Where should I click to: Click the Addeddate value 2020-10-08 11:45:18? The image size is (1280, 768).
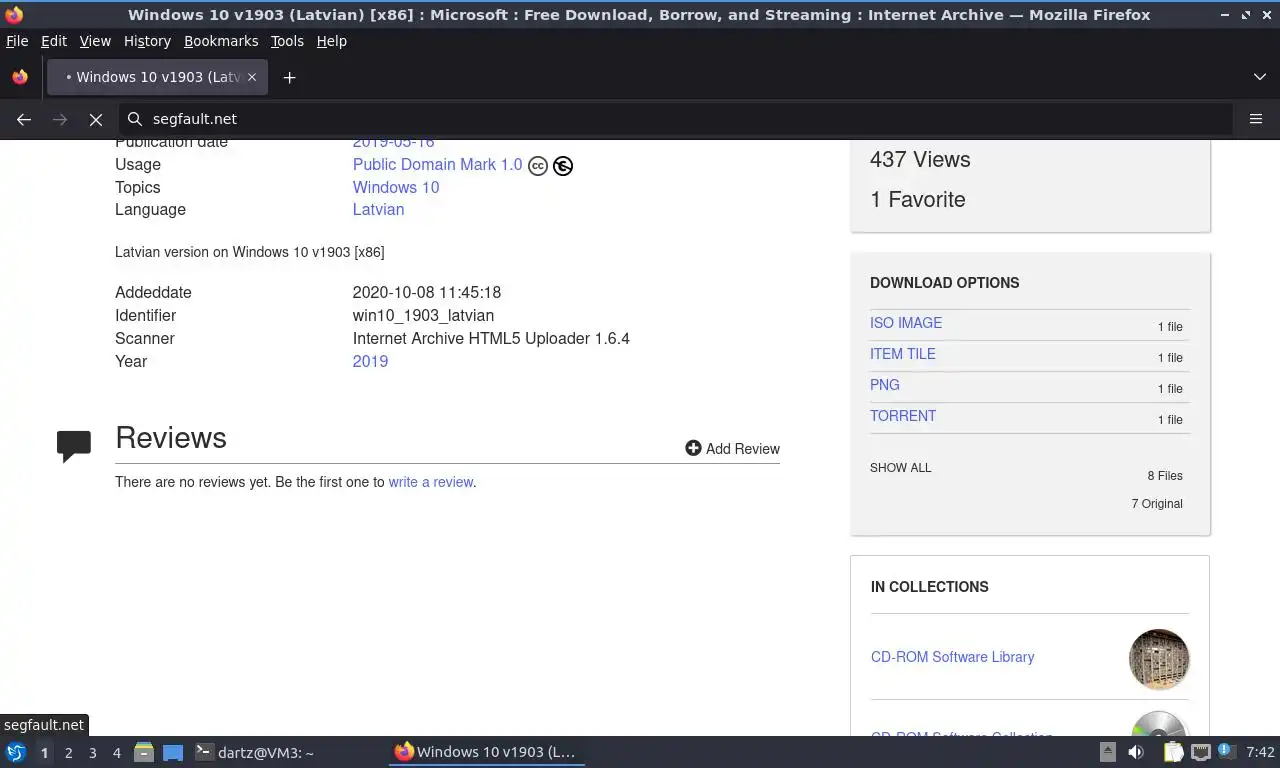427,293
